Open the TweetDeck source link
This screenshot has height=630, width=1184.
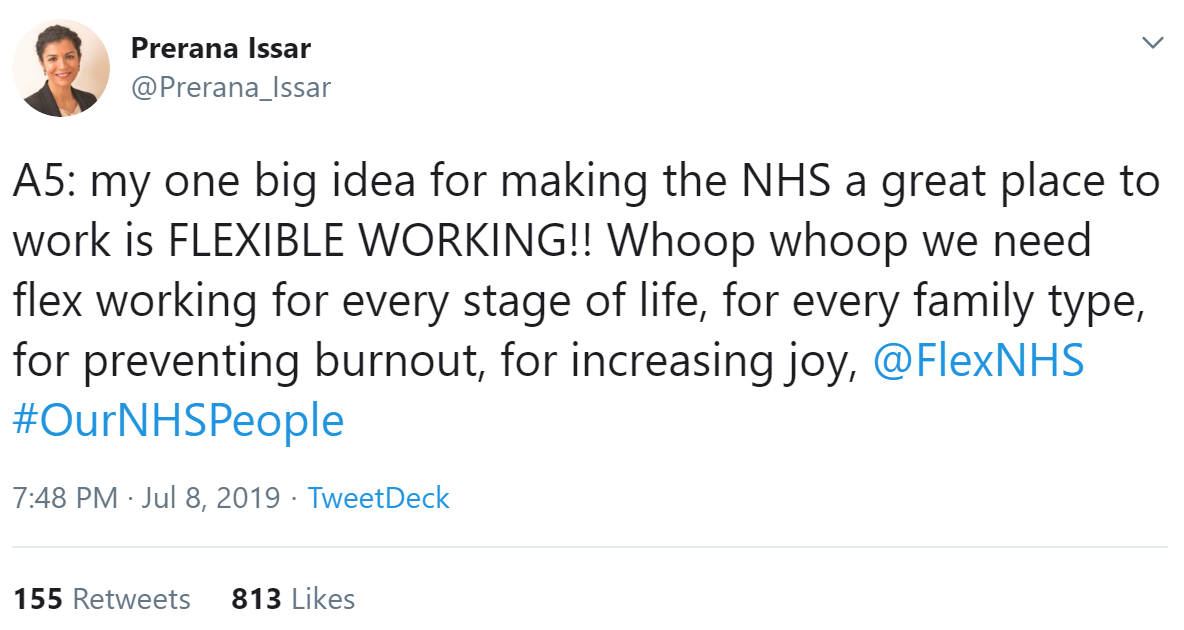(x=378, y=498)
